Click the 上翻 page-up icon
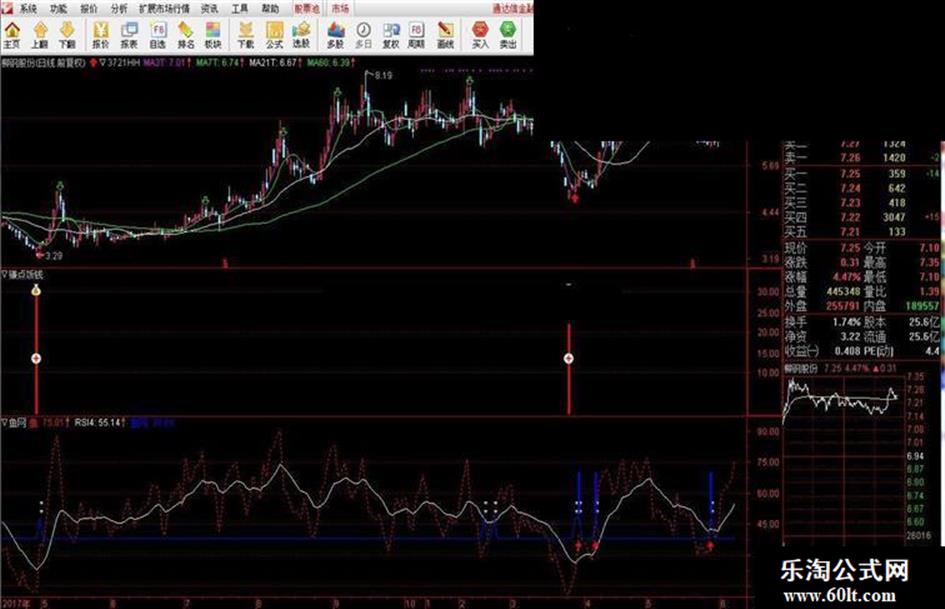Viewport: 945px width, 609px height. [40, 35]
